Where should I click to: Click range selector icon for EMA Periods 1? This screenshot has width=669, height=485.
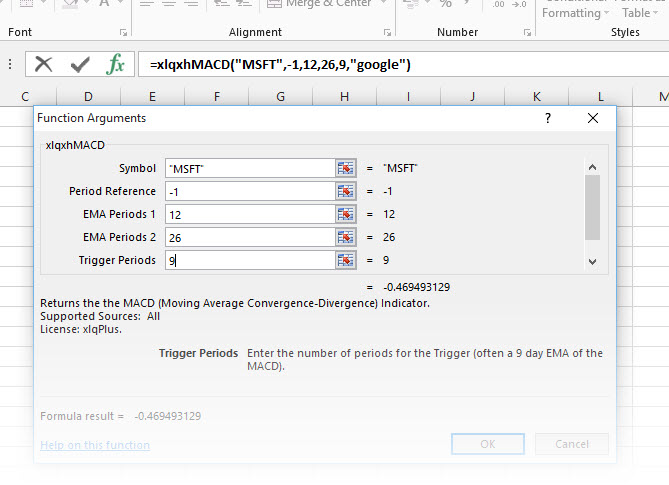tap(346, 214)
